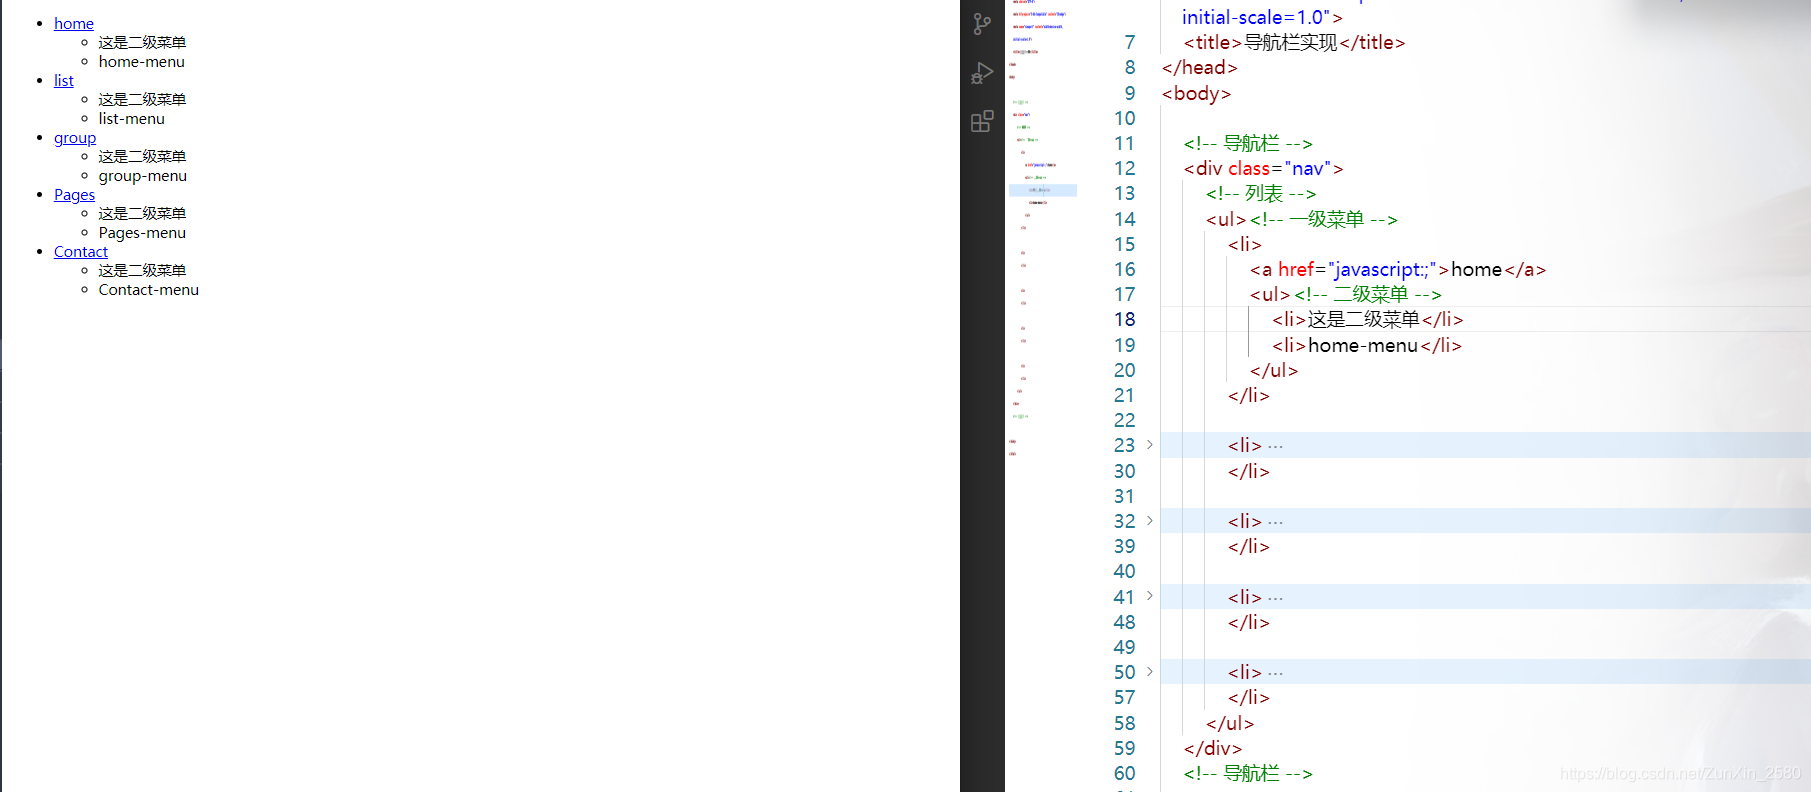Click the "Contact" link in the page

coord(81,252)
